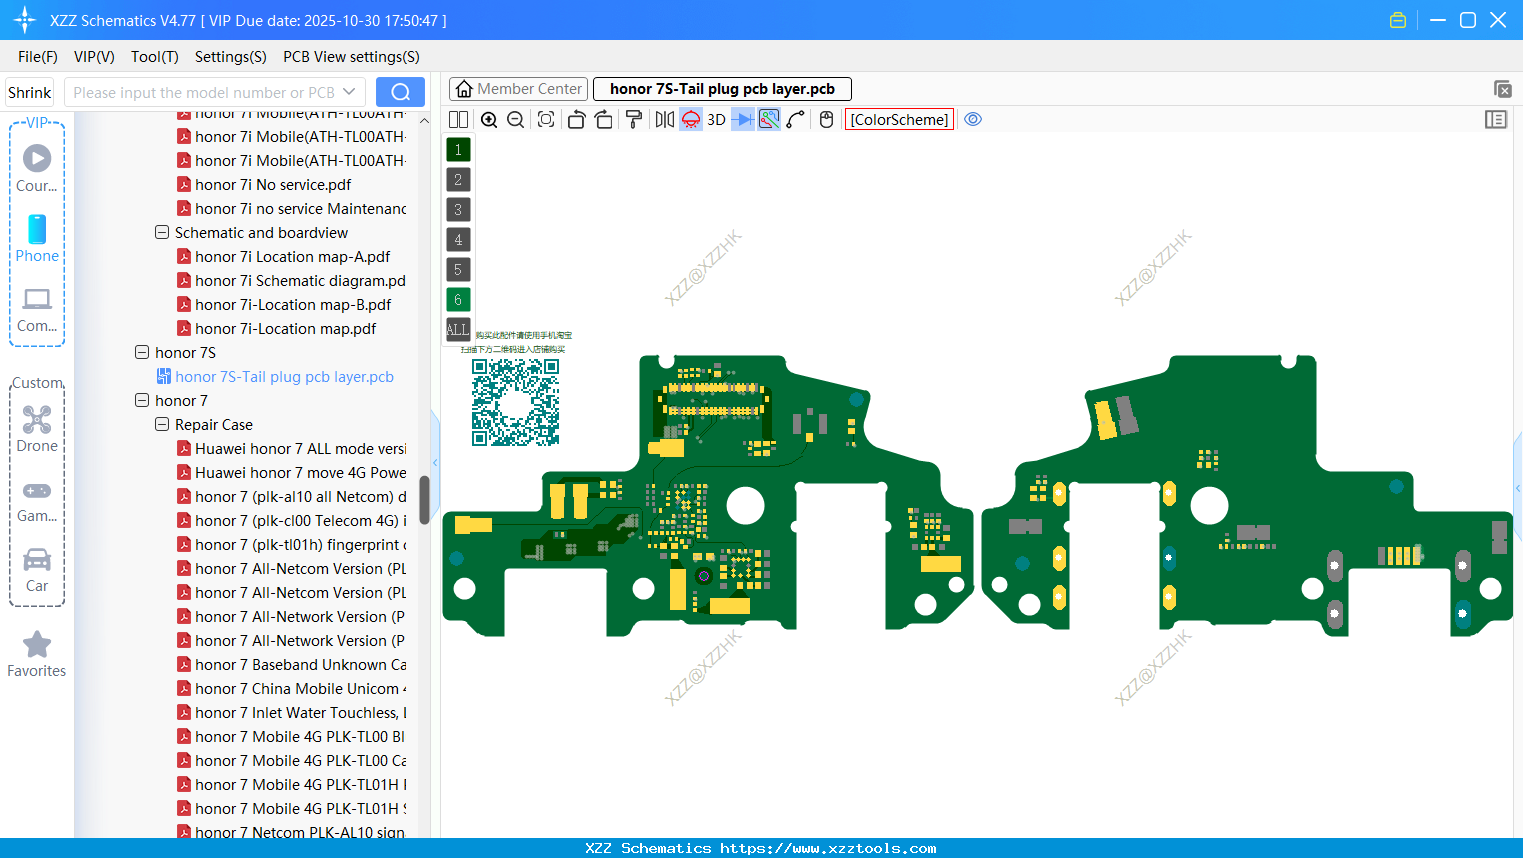The width and height of the screenshot is (1523, 858).
Task: Rotate the board clockwise
Action: tap(604, 120)
